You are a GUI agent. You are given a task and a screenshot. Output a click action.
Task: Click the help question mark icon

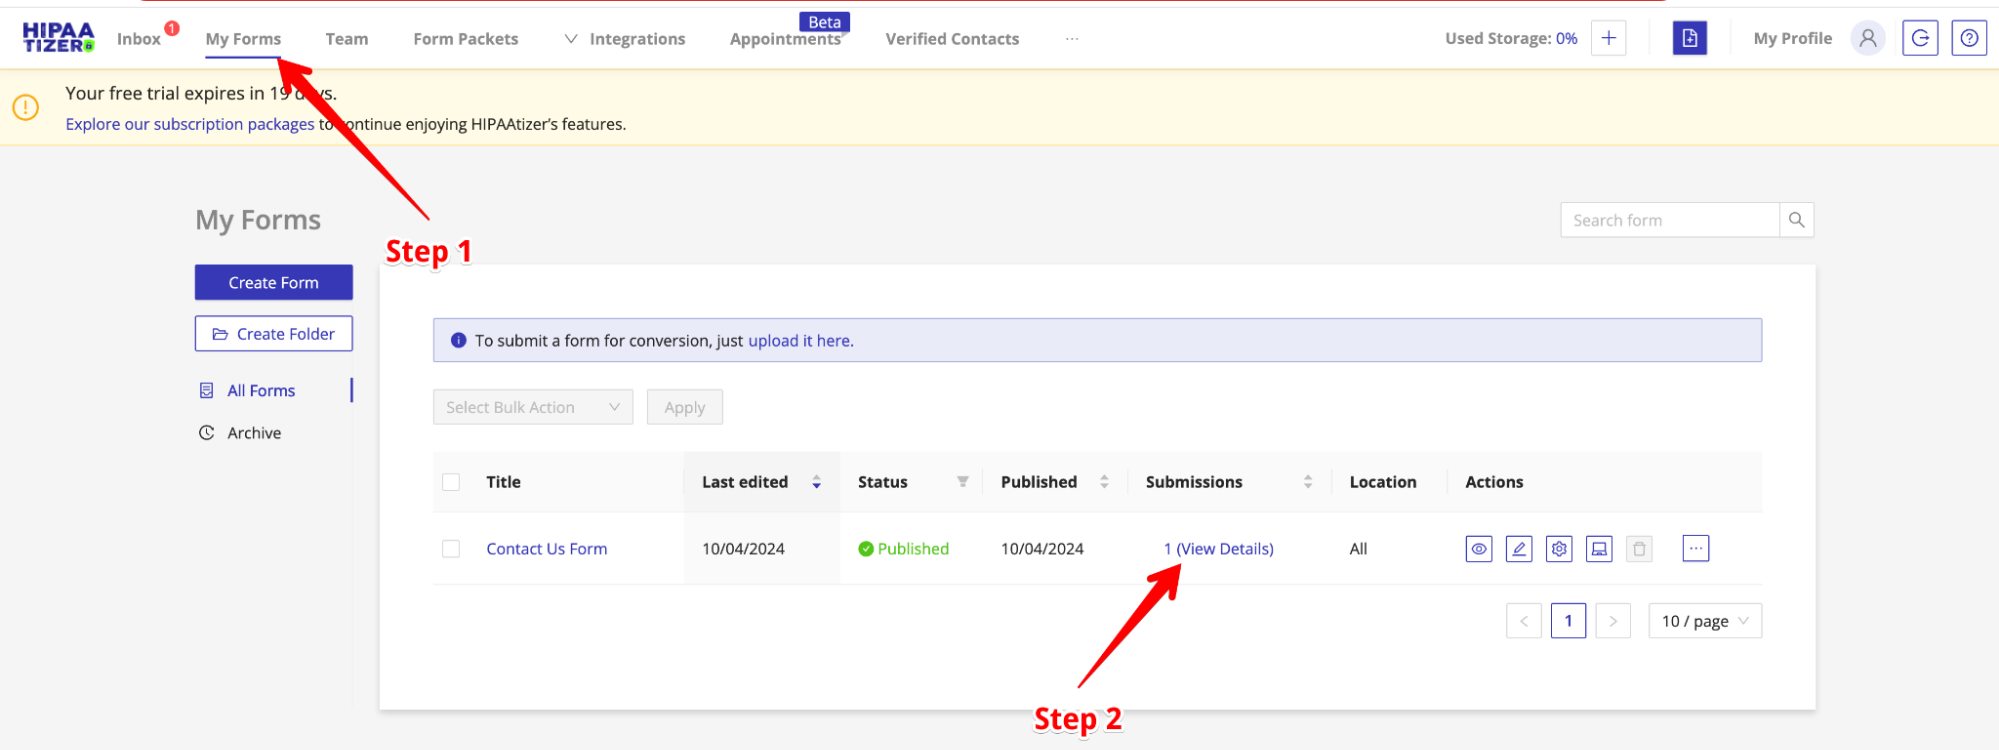pyautogui.click(x=1968, y=38)
